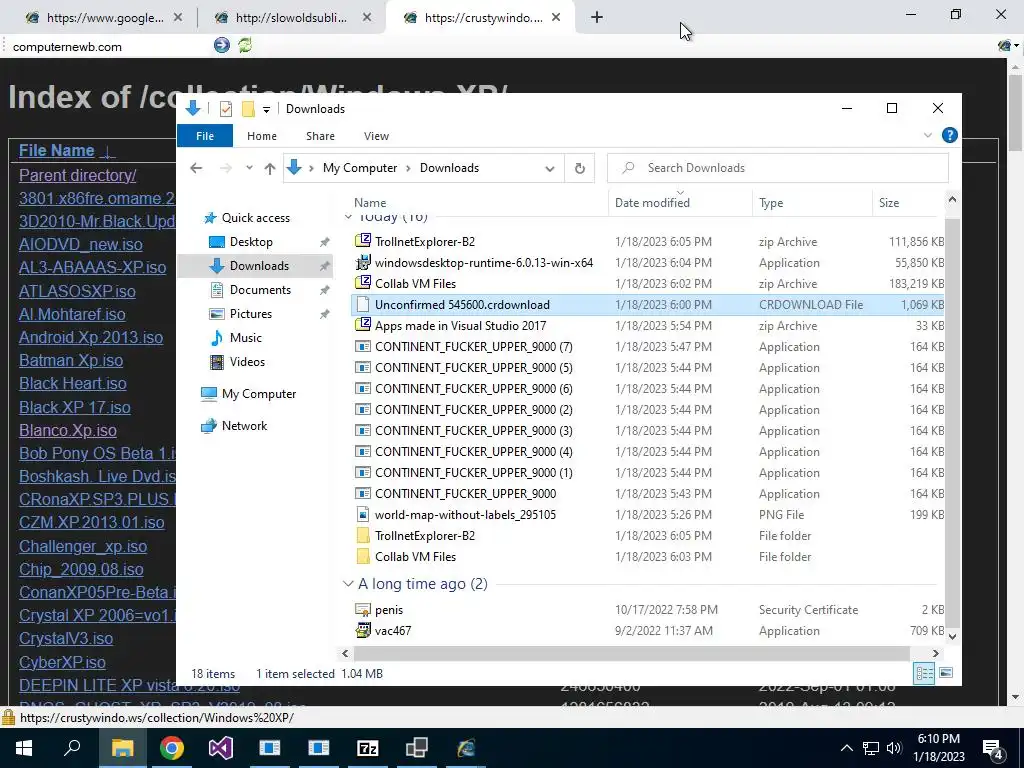Open the Share ribbon tab
The width and height of the screenshot is (1024, 768).
(x=320, y=136)
